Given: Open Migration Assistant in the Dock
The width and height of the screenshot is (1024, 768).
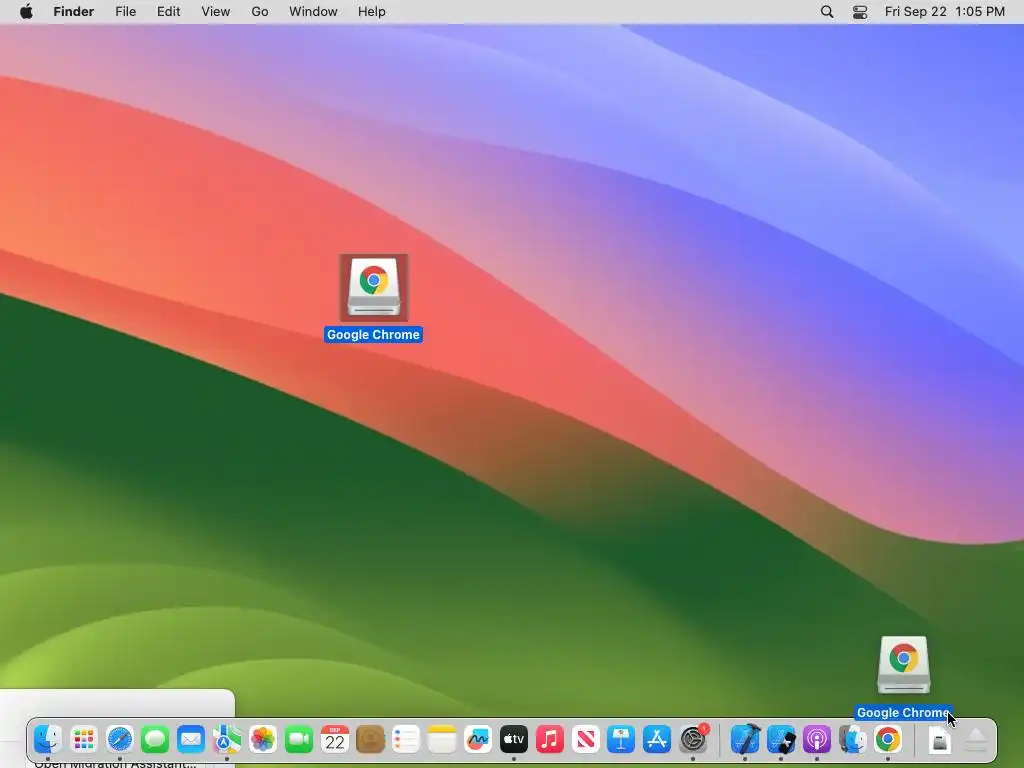Looking at the screenshot, I should coord(852,739).
